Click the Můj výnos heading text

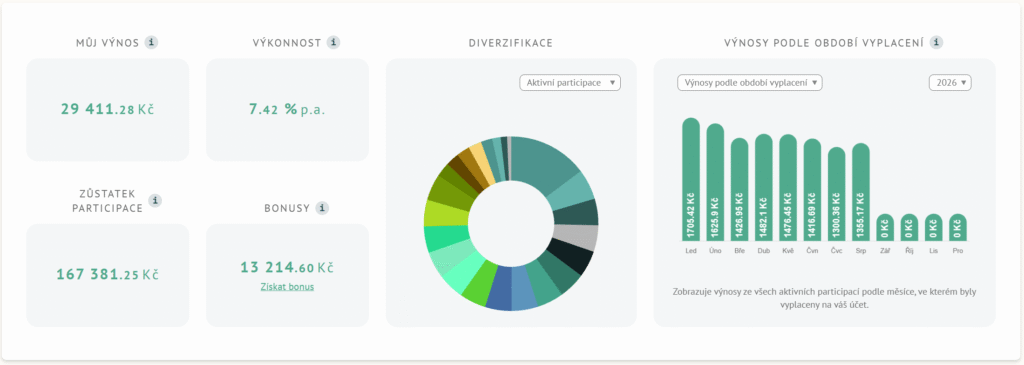(x=108, y=43)
